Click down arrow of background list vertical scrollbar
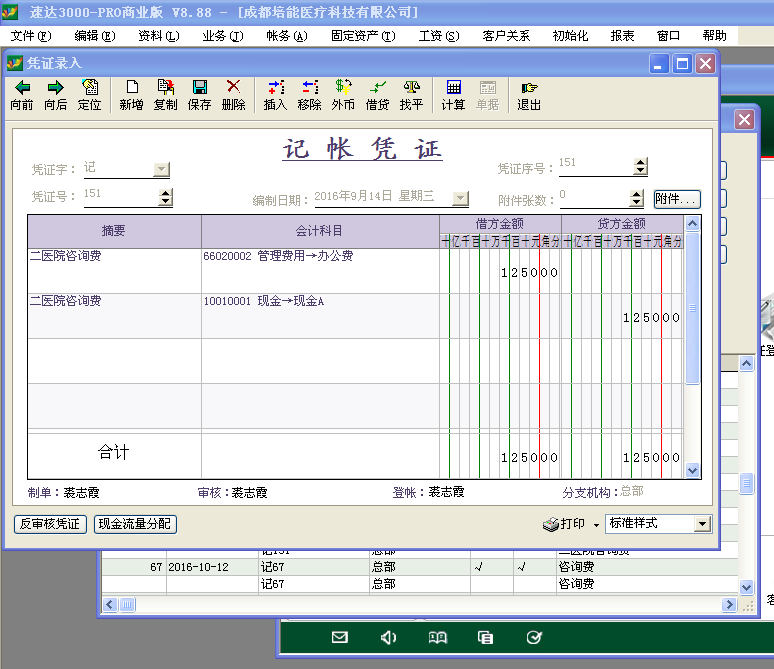 746,588
